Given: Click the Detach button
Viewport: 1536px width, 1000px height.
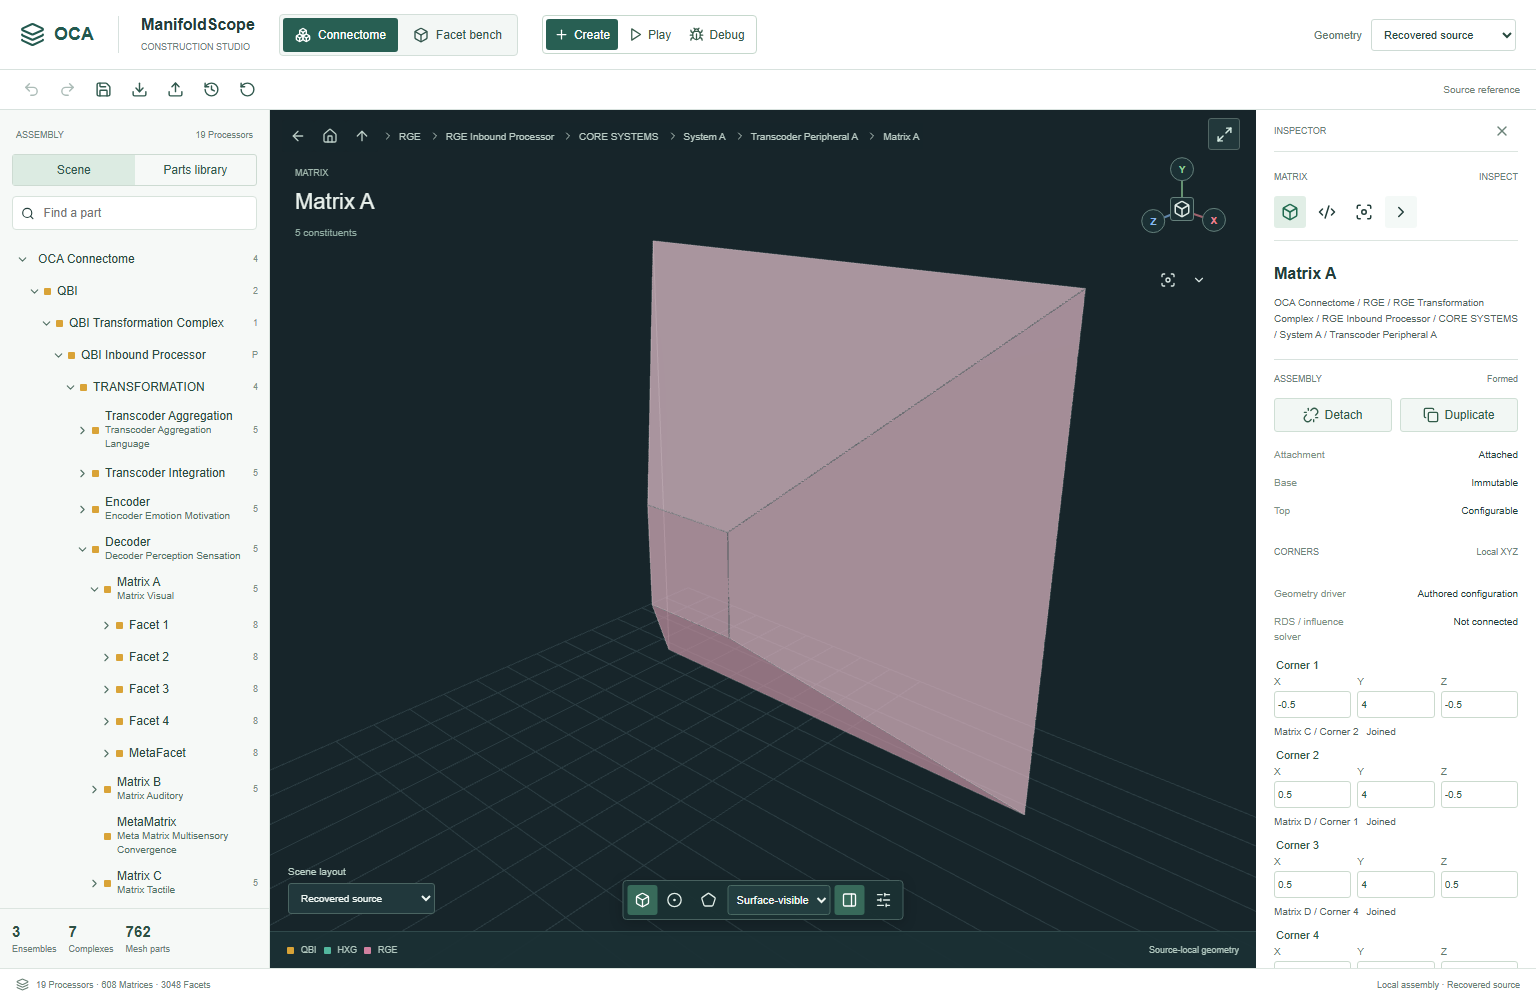Looking at the screenshot, I should click(x=1333, y=415).
